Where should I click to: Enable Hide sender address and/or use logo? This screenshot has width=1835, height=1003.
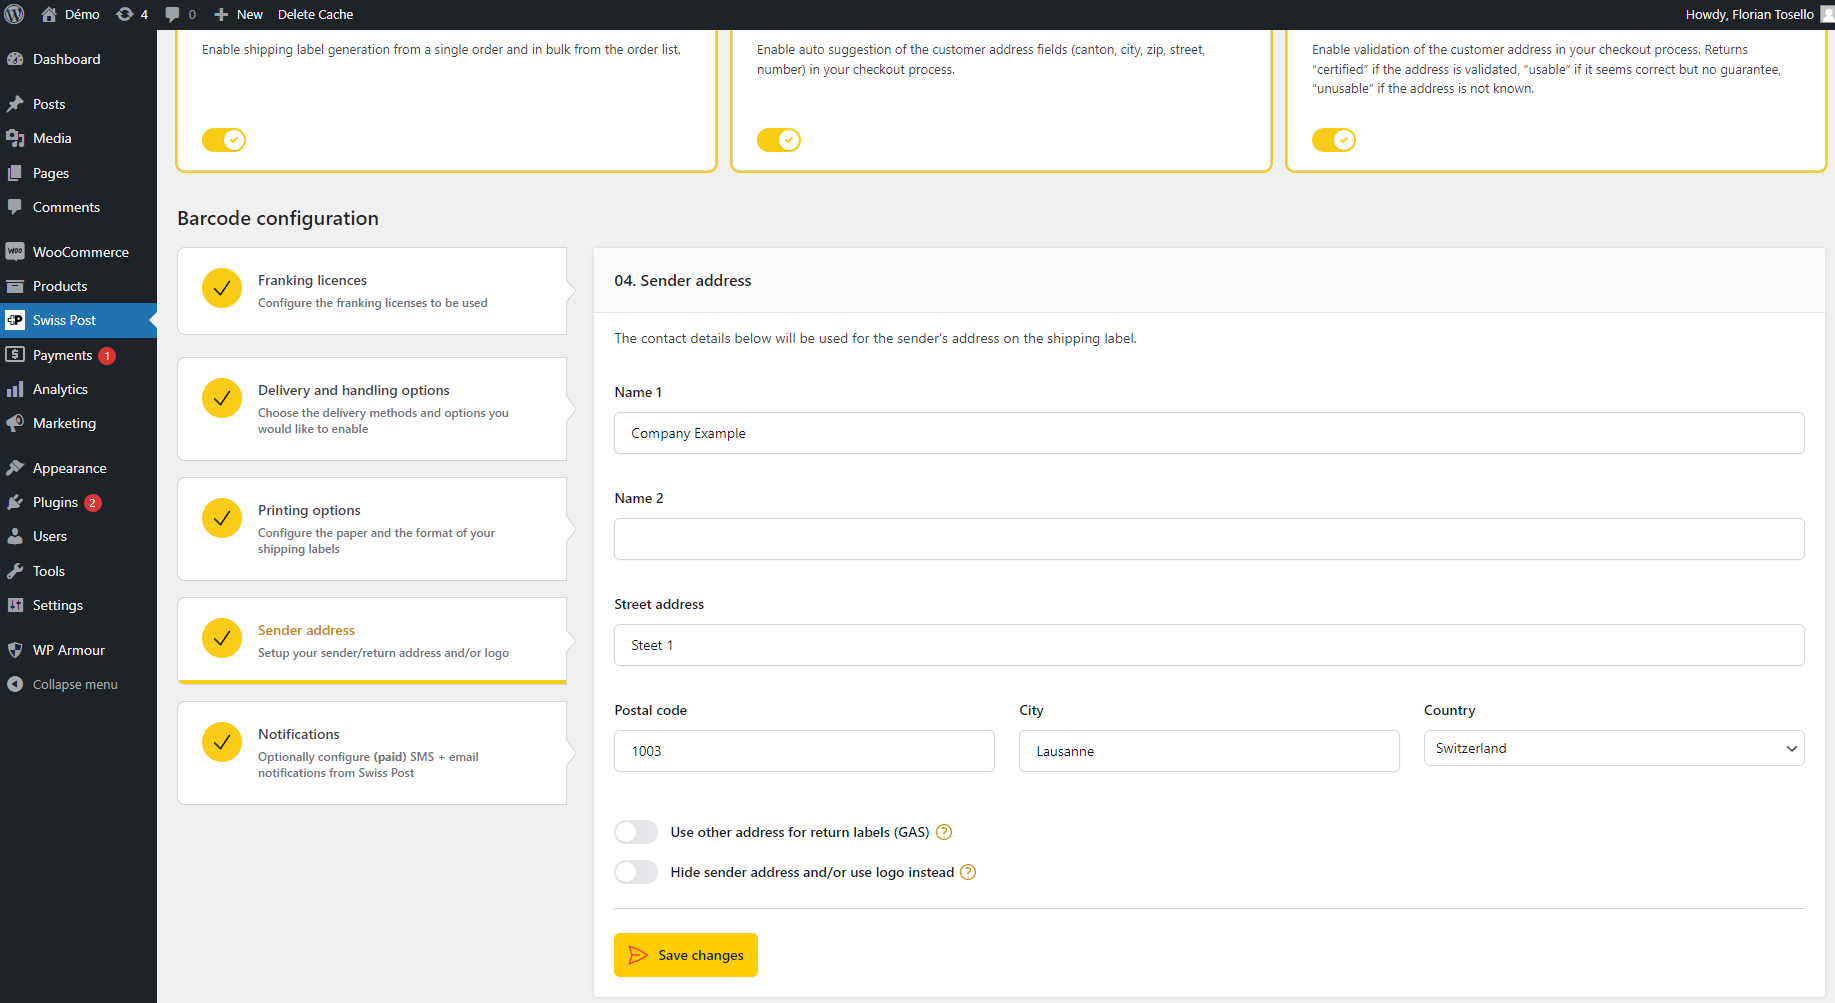635,871
